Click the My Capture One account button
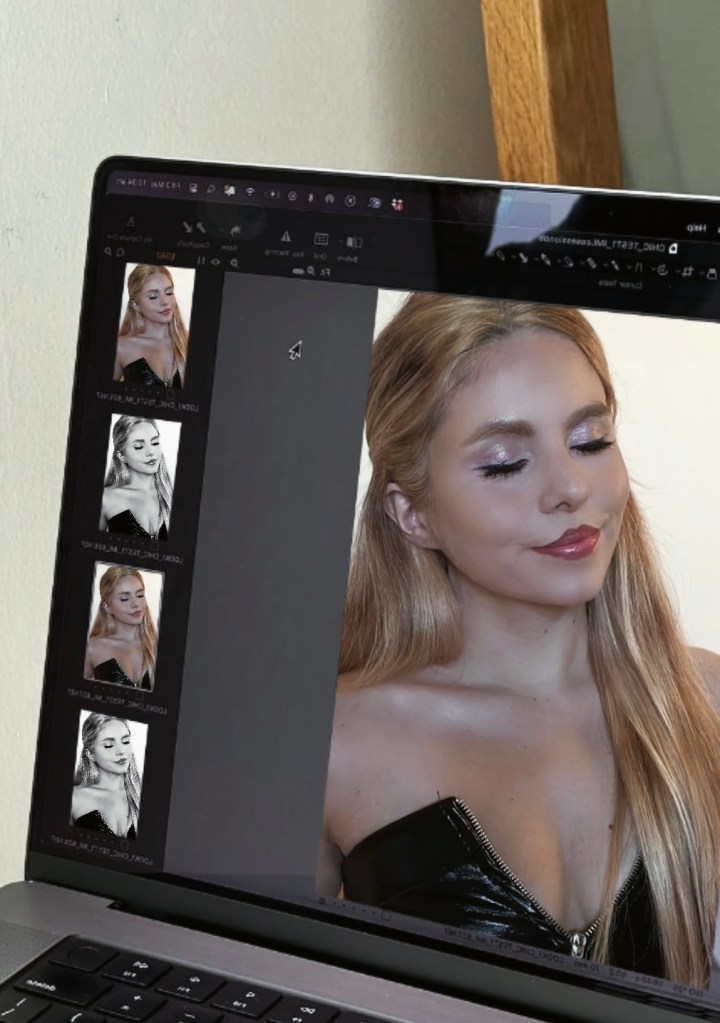 (x=130, y=223)
